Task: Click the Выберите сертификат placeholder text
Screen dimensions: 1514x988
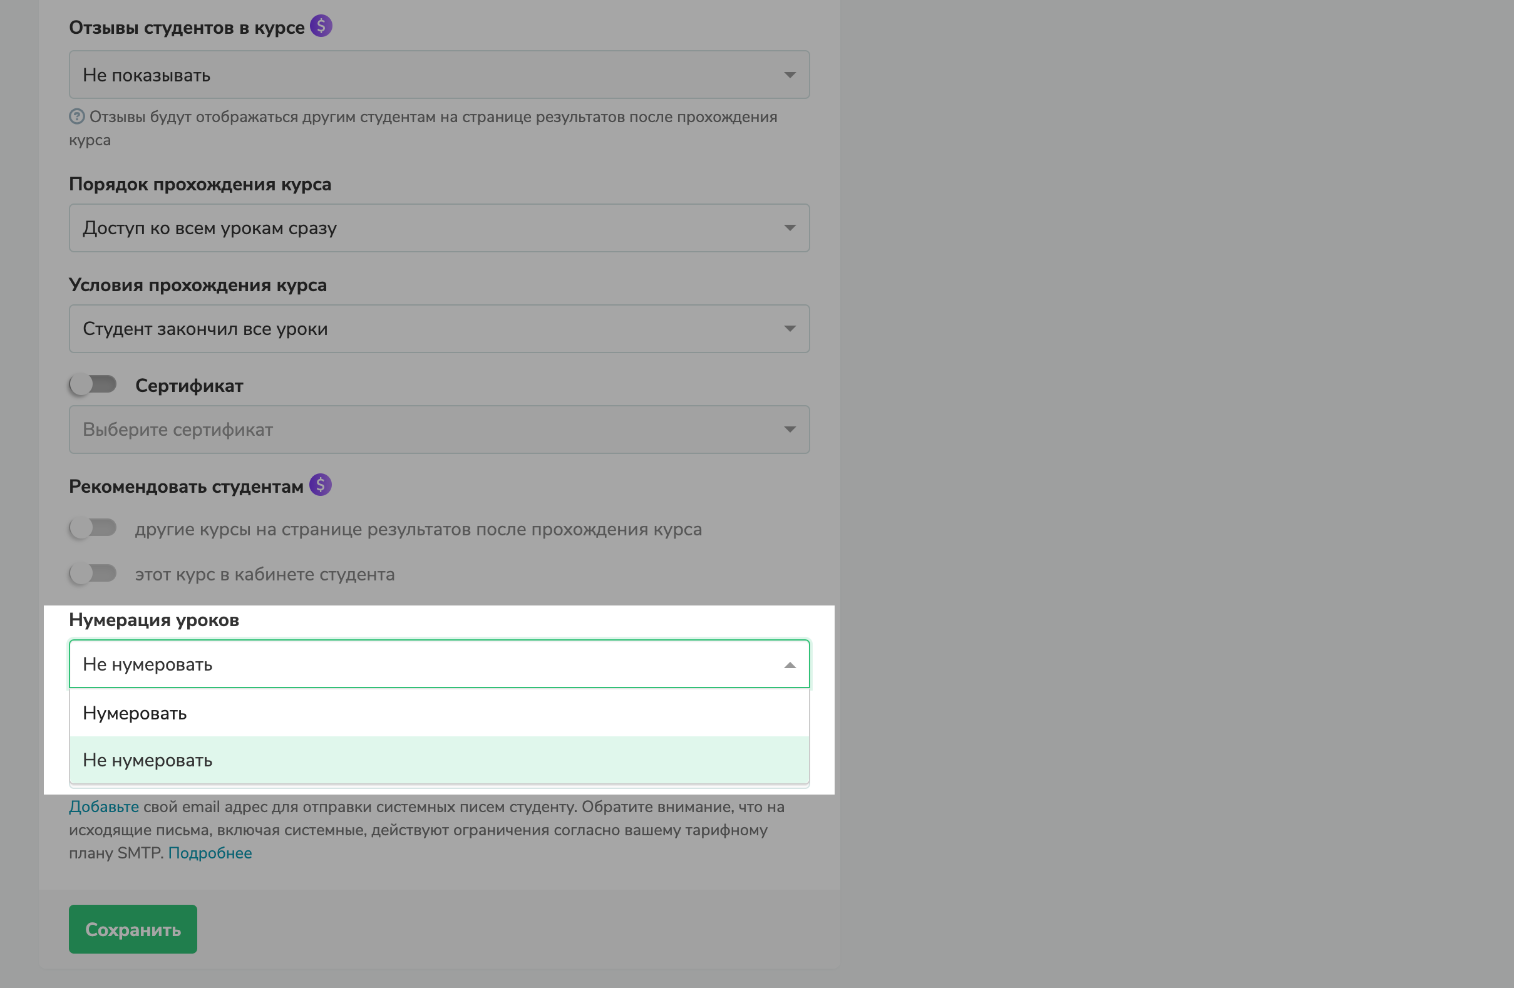Action: (178, 430)
